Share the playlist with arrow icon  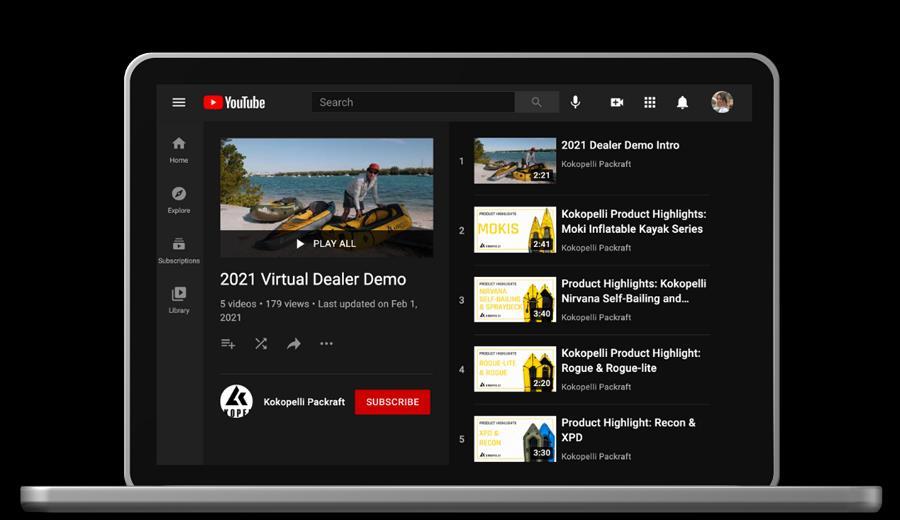click(294, 344)
